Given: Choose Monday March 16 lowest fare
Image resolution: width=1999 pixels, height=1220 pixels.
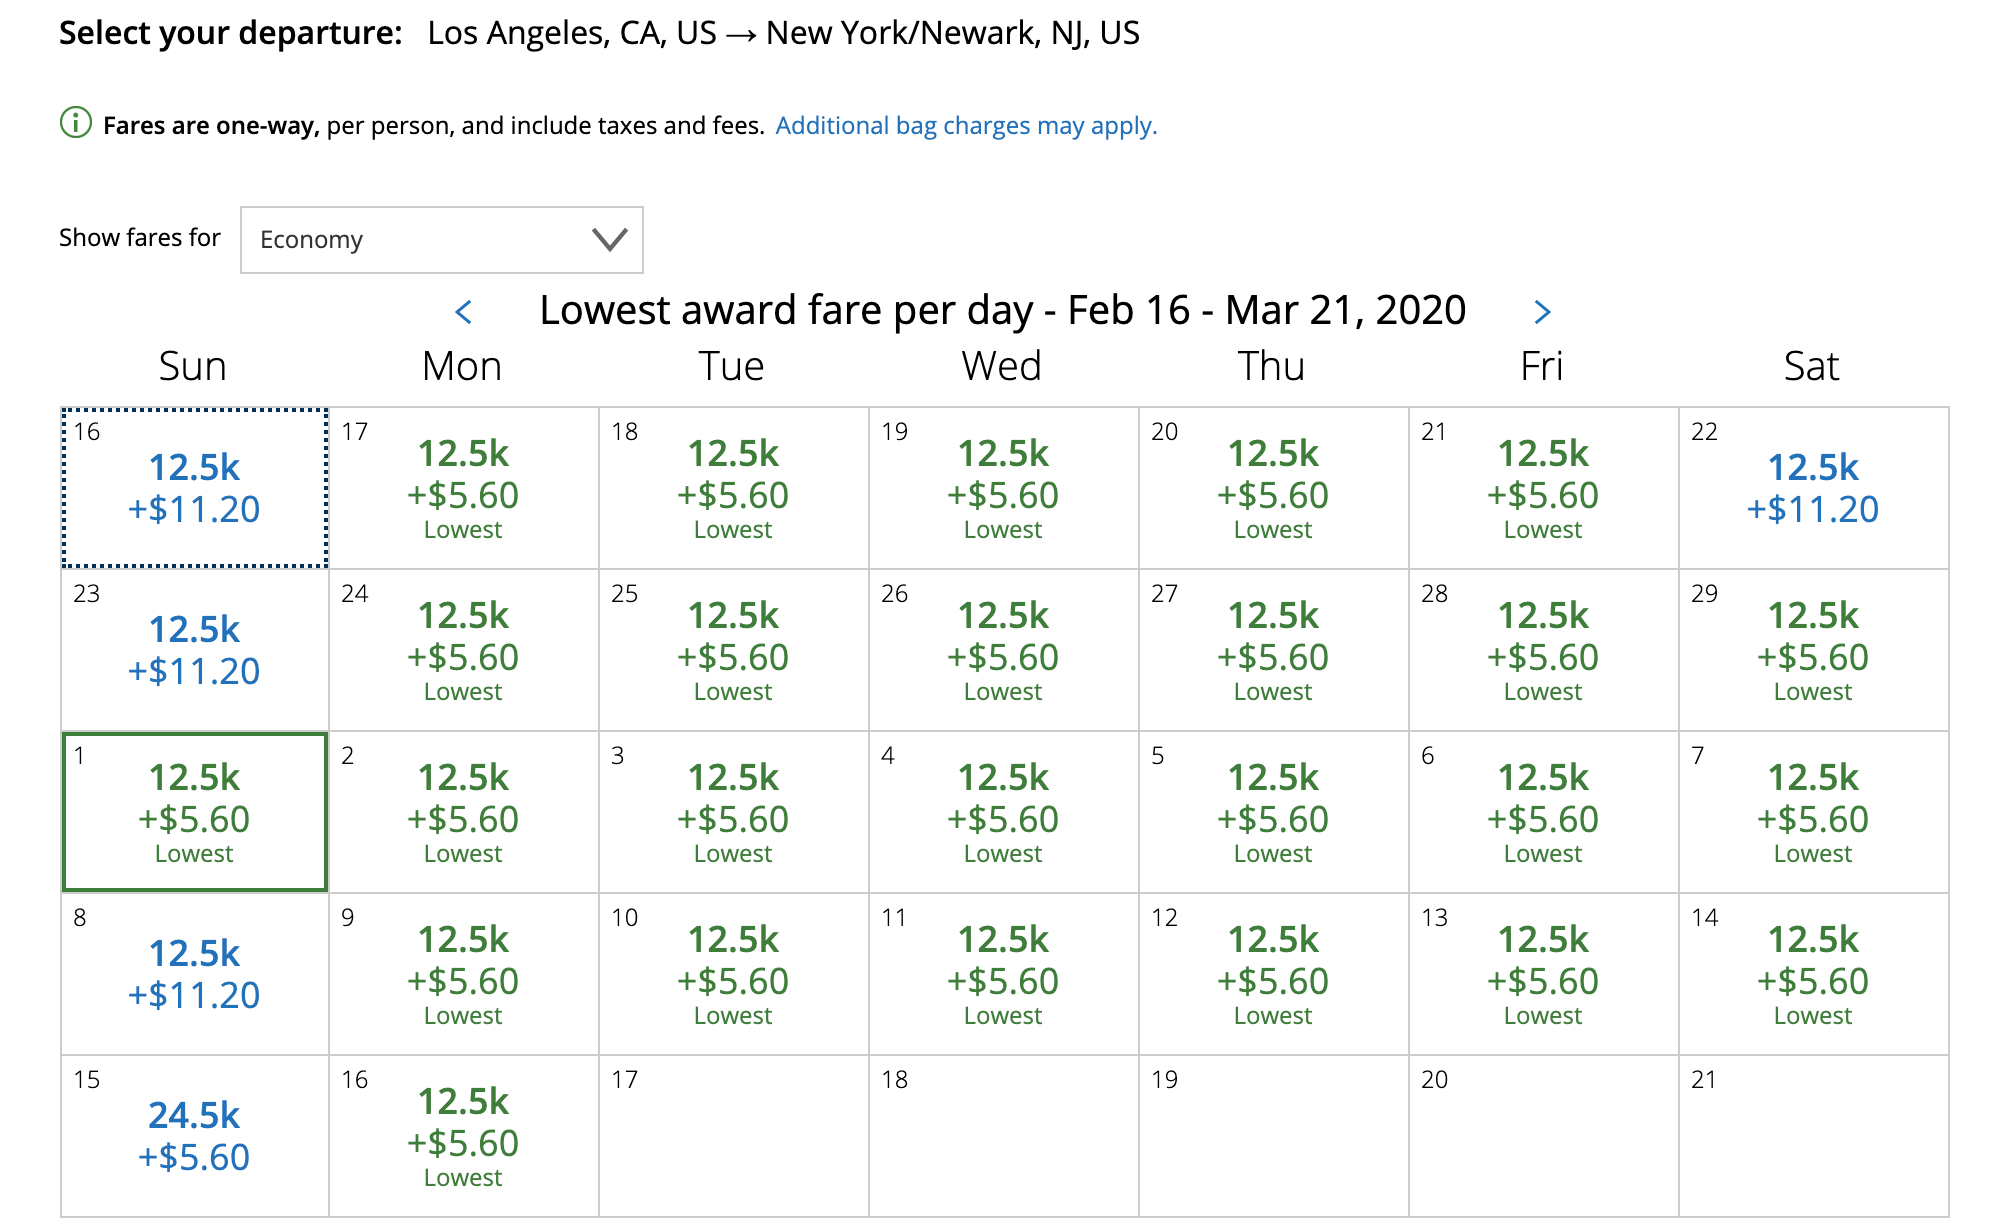Looking at the screenshot, I should click(463, 1136).
